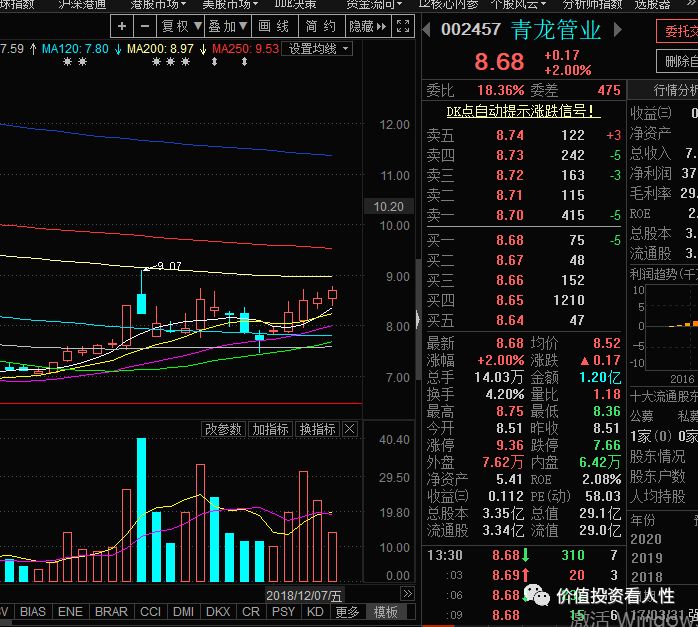
Task: Switch to CCI indicator tab
Action: pyautogui.click(x=150, y=611)
